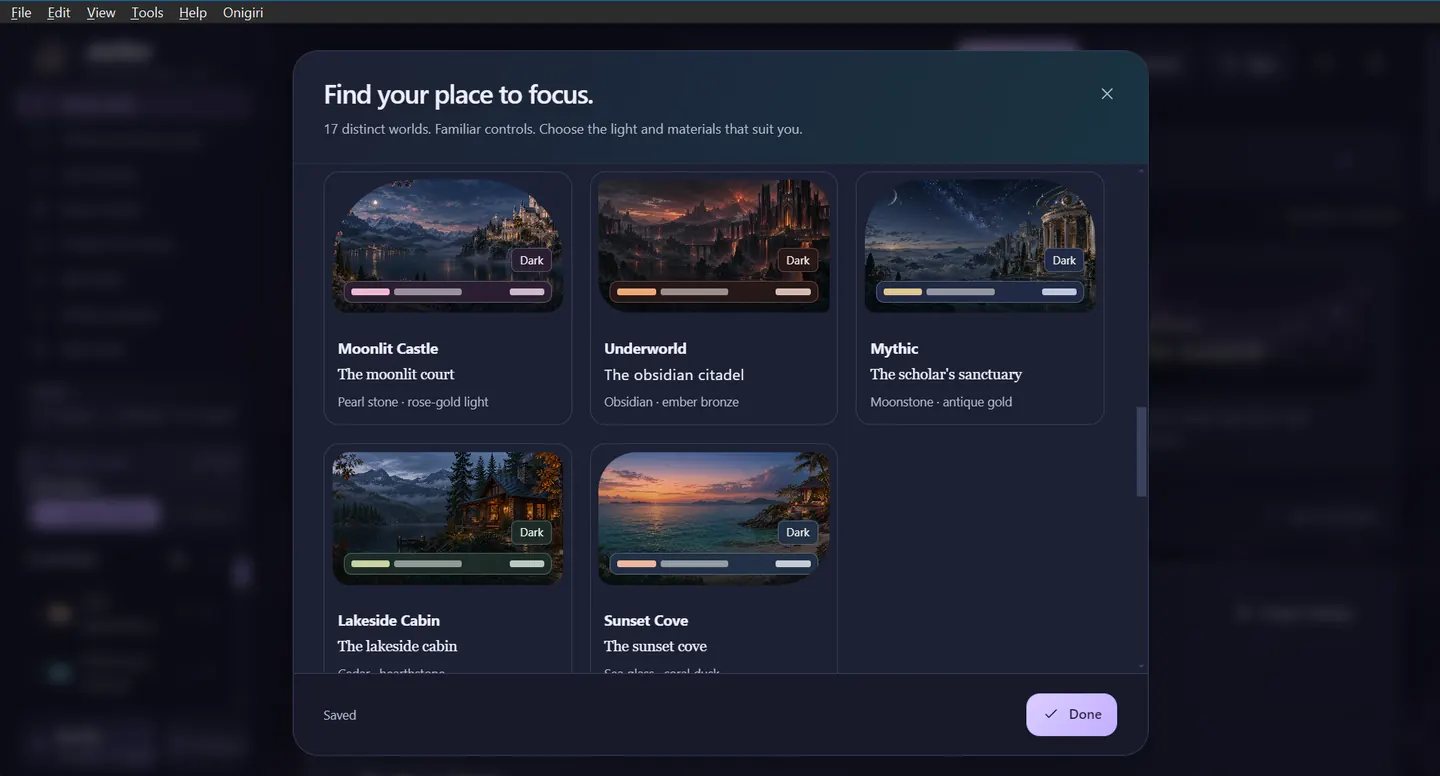This screenshot has height=776, width=1440.
Task: Click the "Lakeside Cabin" theme title
Action: coord(389,620)
